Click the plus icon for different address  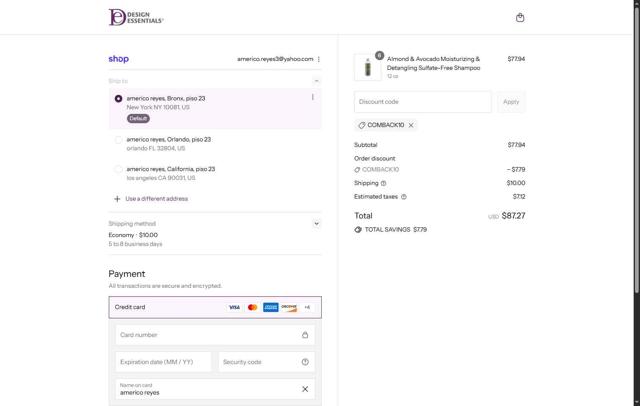coord(117,199)
